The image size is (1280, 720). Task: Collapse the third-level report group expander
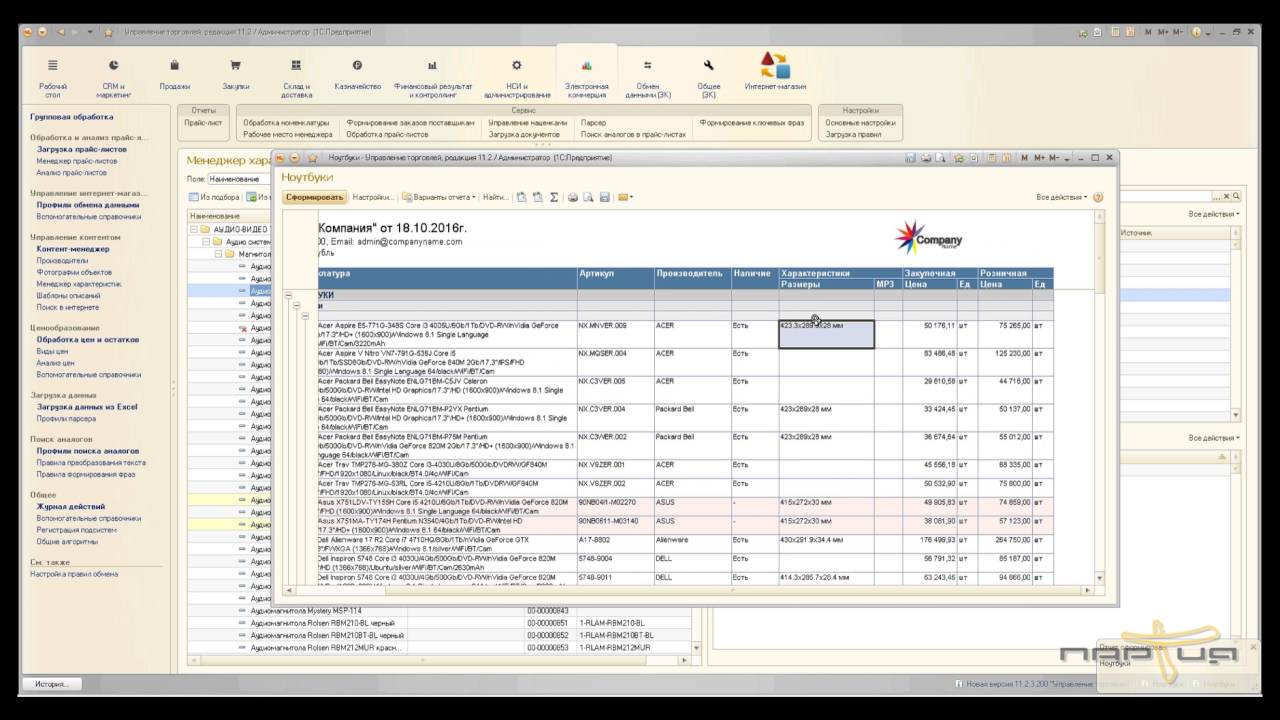pyautogui.click(x=307, y=316)
